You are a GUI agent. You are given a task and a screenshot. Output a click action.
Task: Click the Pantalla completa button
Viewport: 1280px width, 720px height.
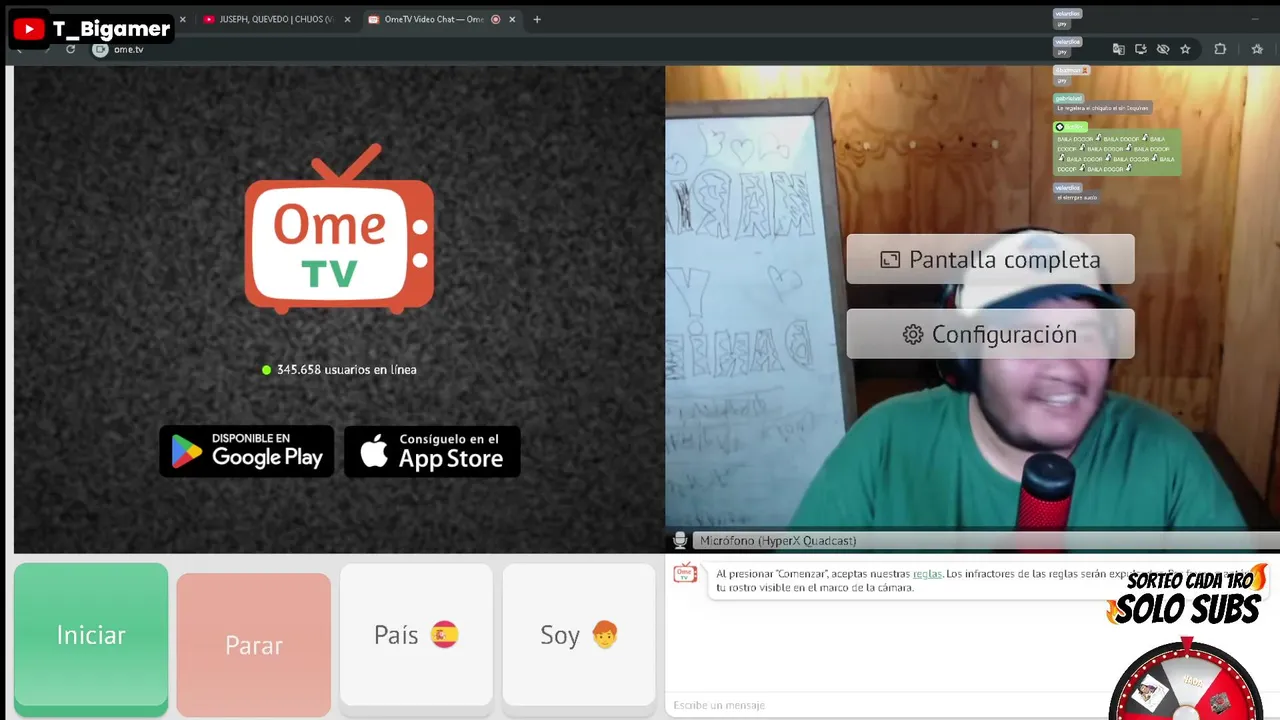coord(990,259)
